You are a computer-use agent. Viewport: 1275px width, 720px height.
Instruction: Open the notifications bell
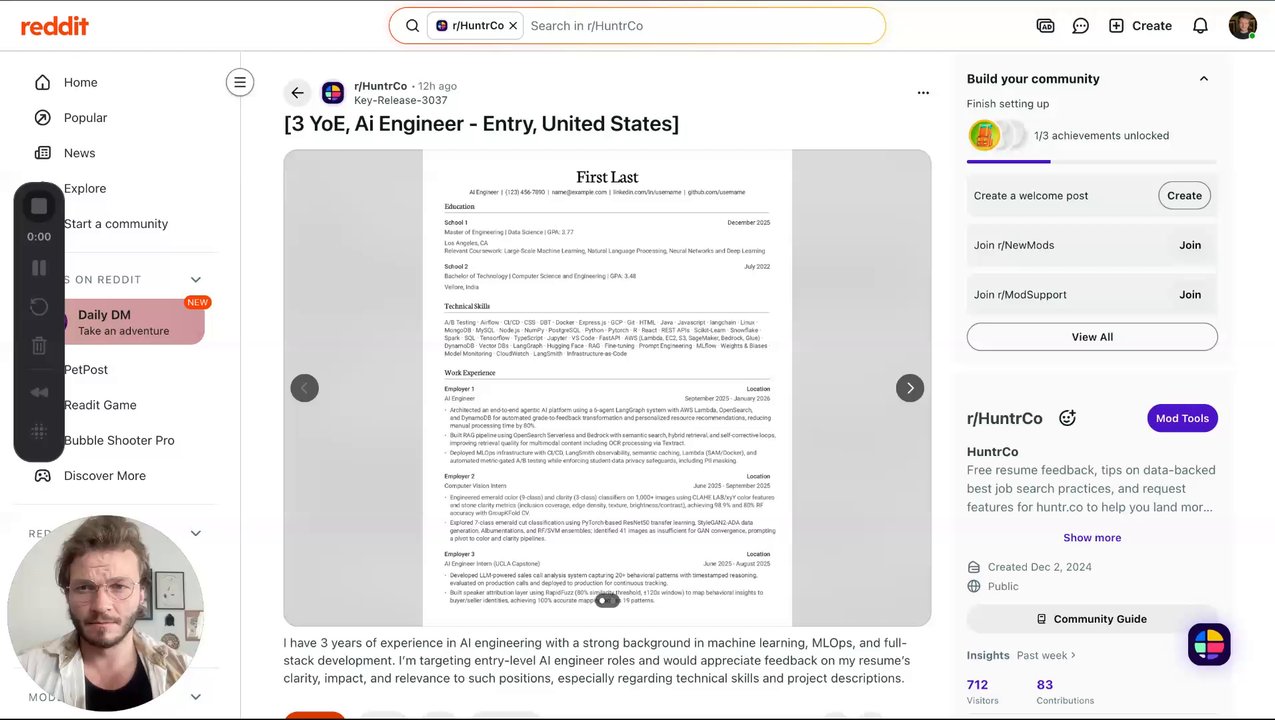1200,26
